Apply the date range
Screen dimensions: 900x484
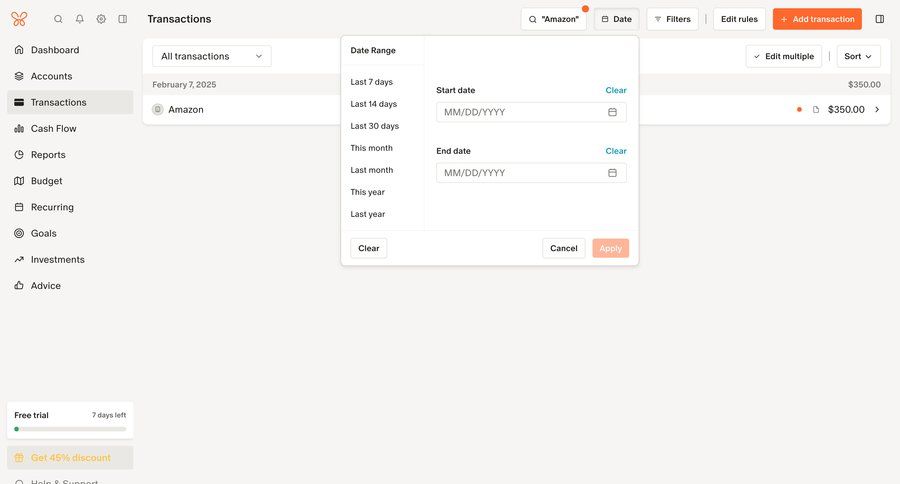click(x=611, y=248)
